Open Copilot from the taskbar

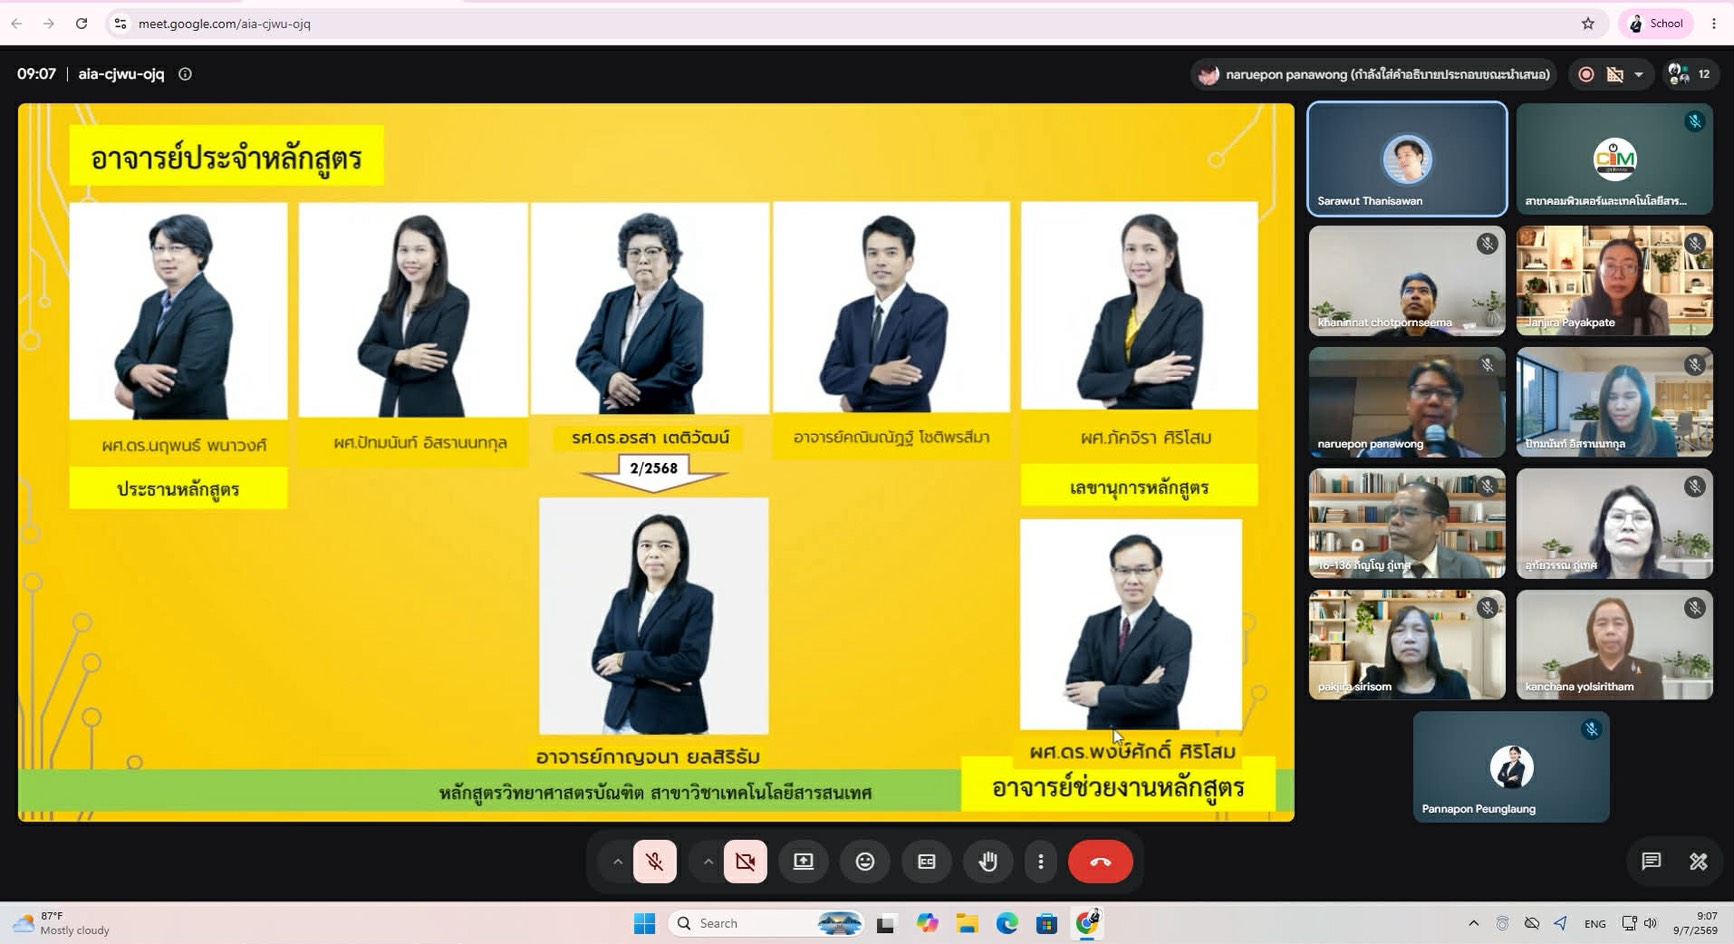click(927, 923)
